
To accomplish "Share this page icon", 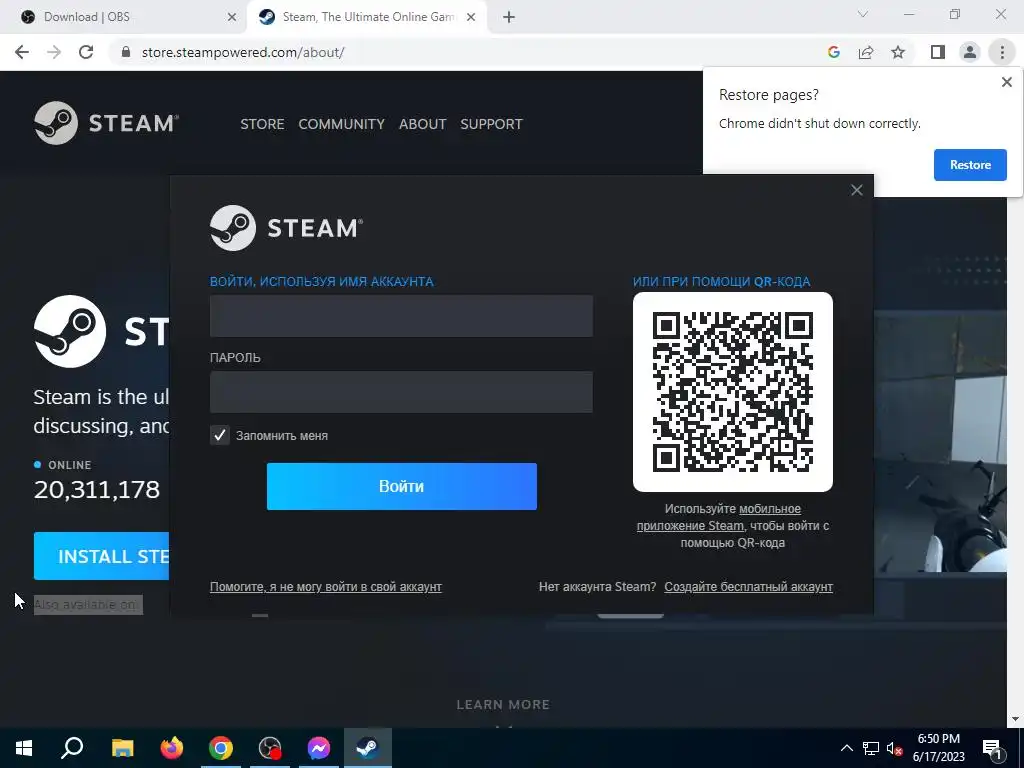I will point(866,52).
